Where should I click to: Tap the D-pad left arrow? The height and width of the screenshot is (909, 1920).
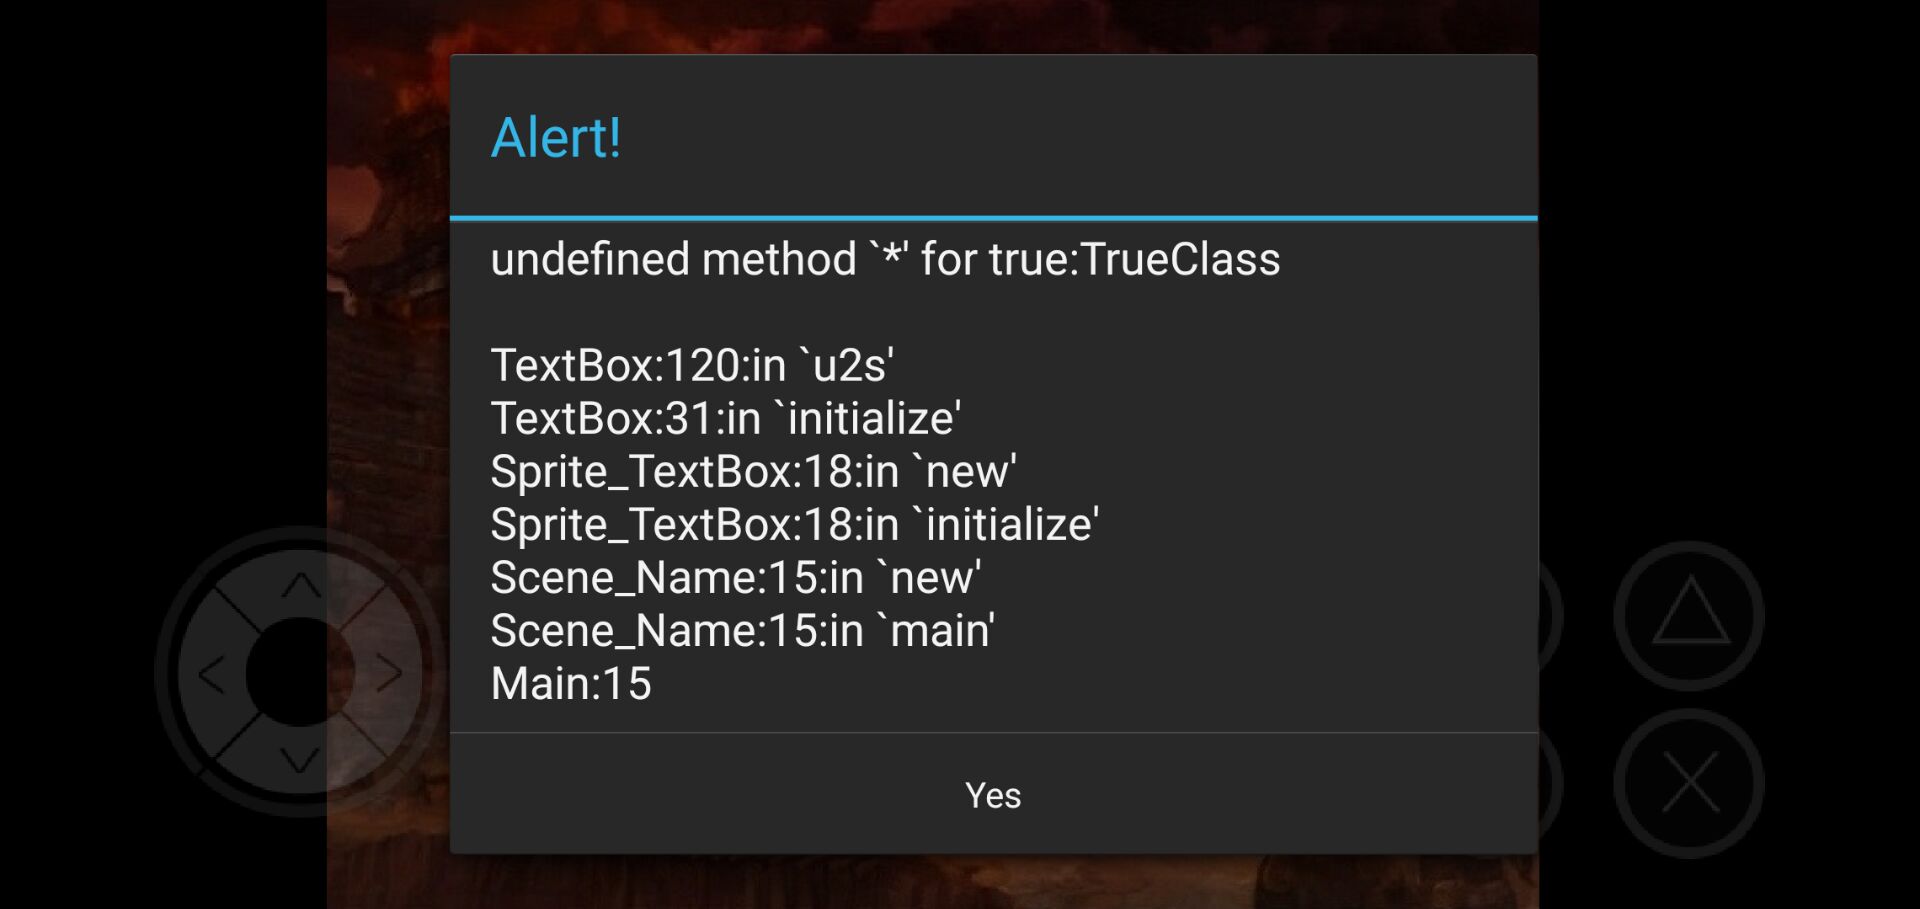(x=212, y=674)
